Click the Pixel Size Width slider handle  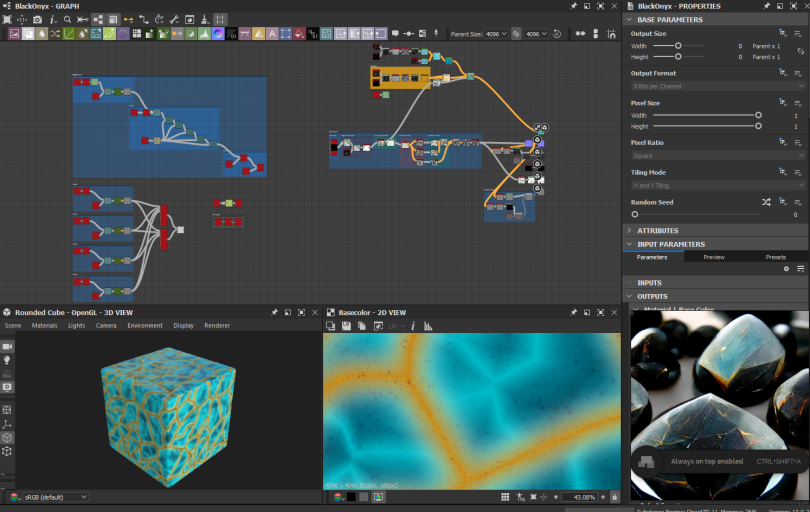(758, 115)
